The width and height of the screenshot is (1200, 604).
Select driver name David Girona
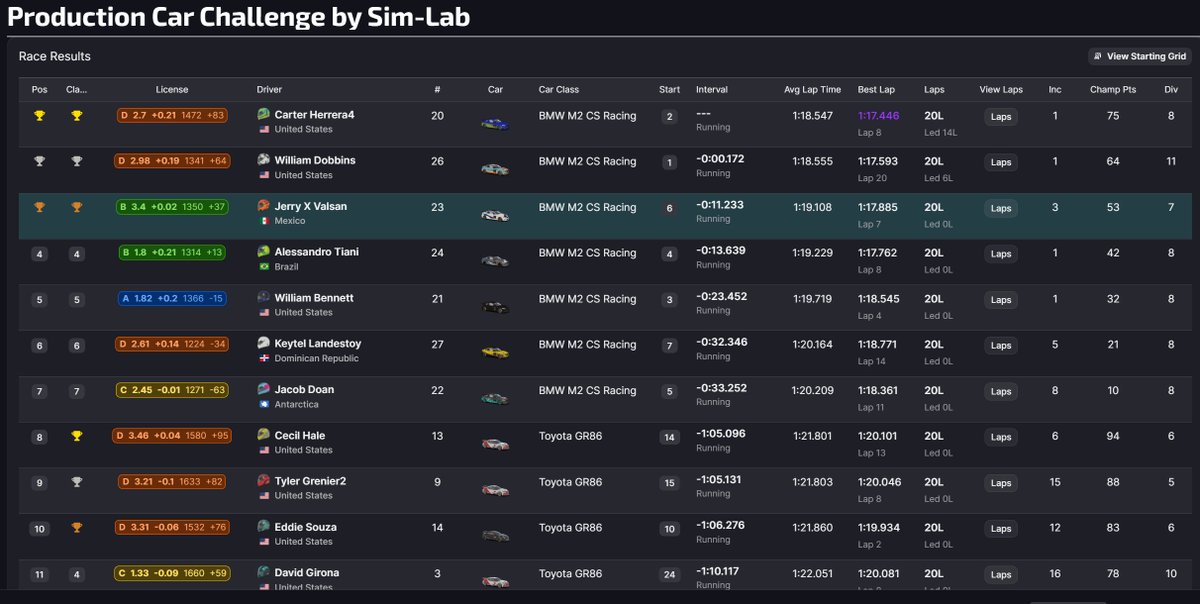(307, 573)
